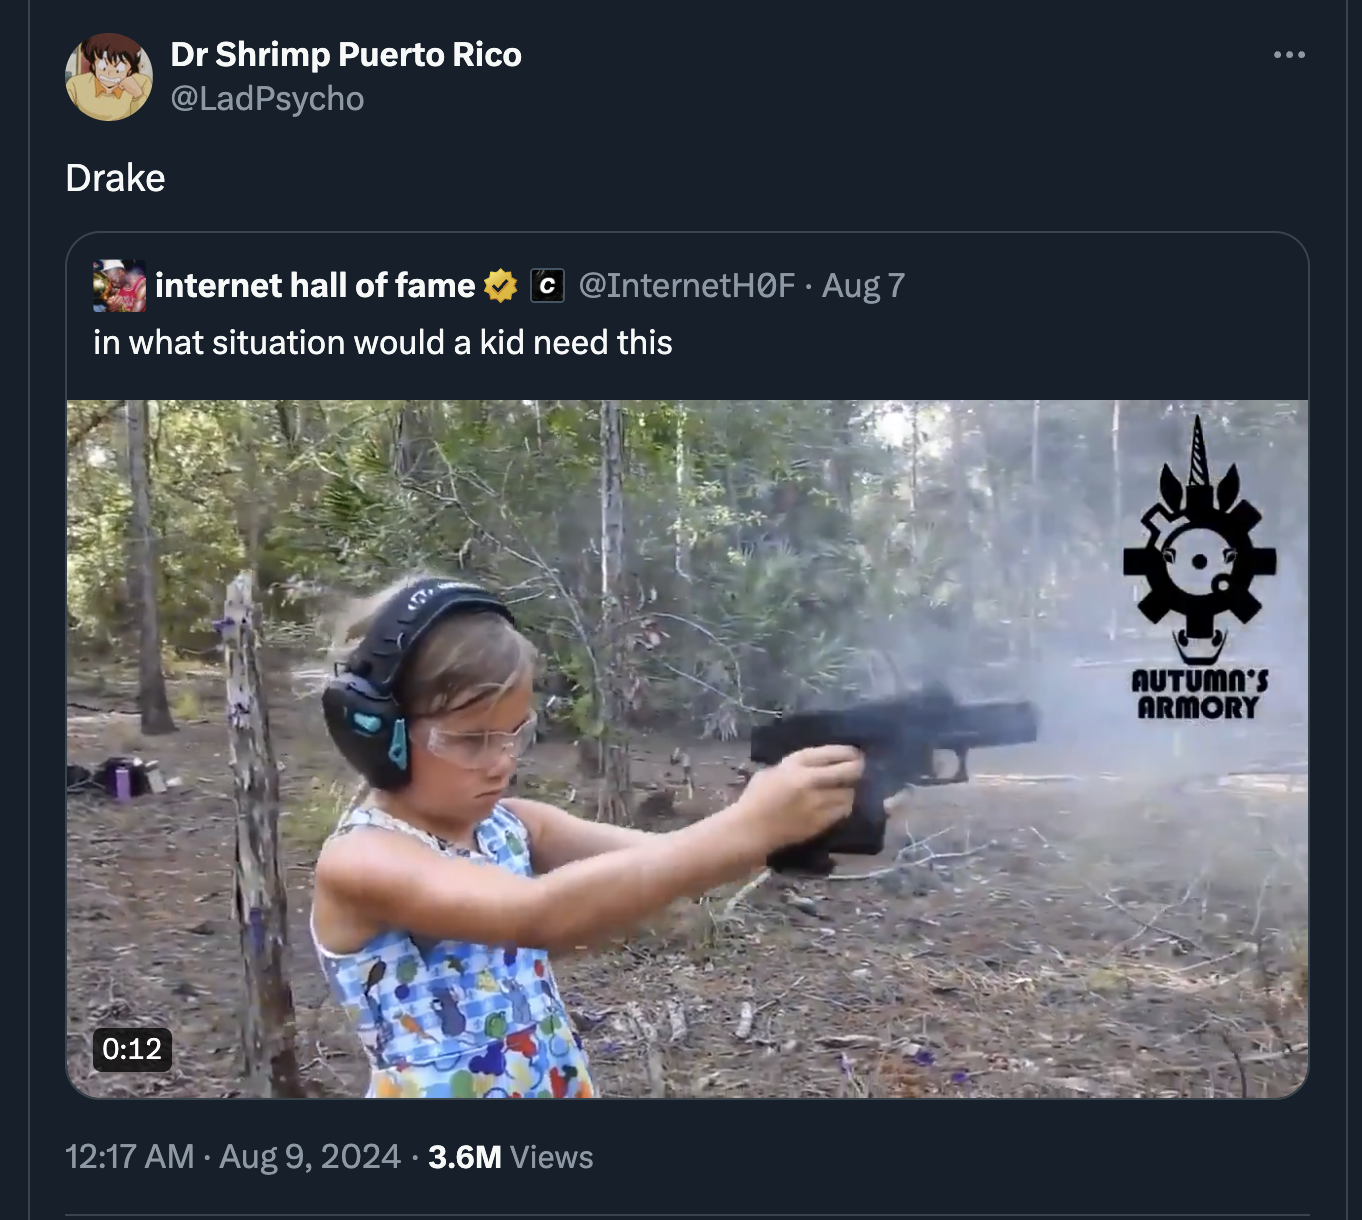The image size is (1362, 1220).
Task: Click the tweet text "Drake"
Action: [115, 178]
